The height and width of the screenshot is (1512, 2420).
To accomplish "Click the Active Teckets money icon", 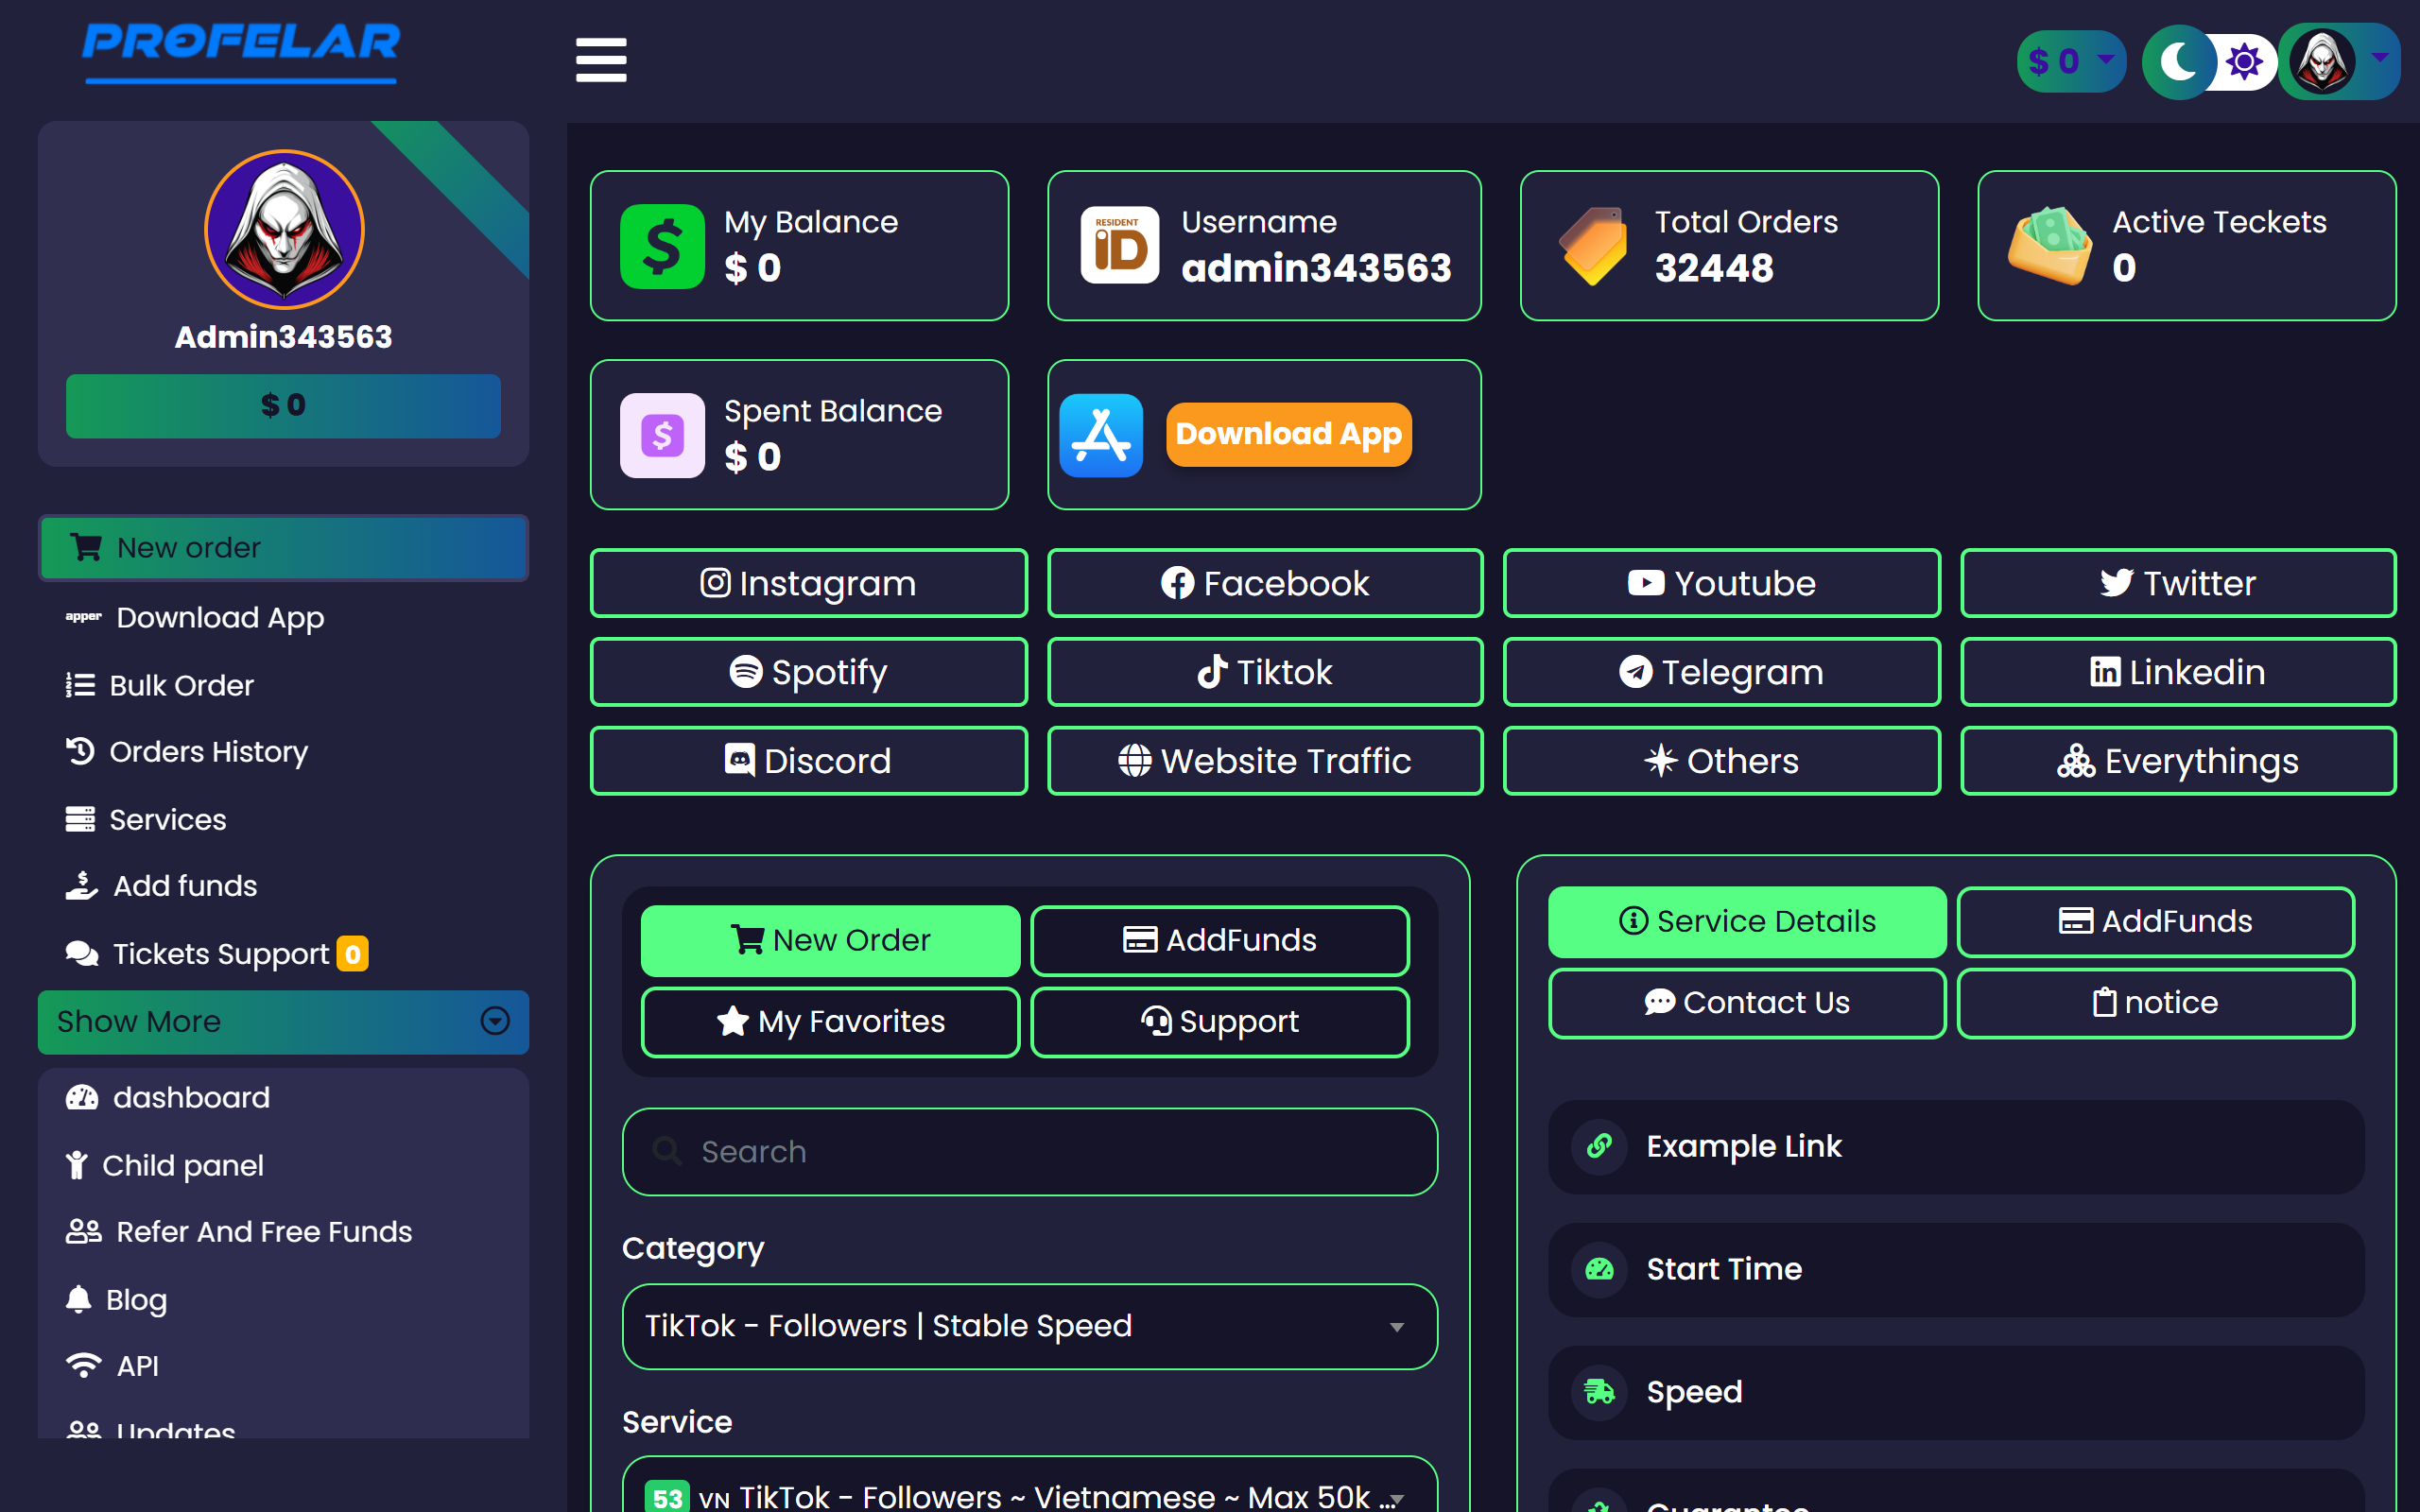I will coord(2050,246).
